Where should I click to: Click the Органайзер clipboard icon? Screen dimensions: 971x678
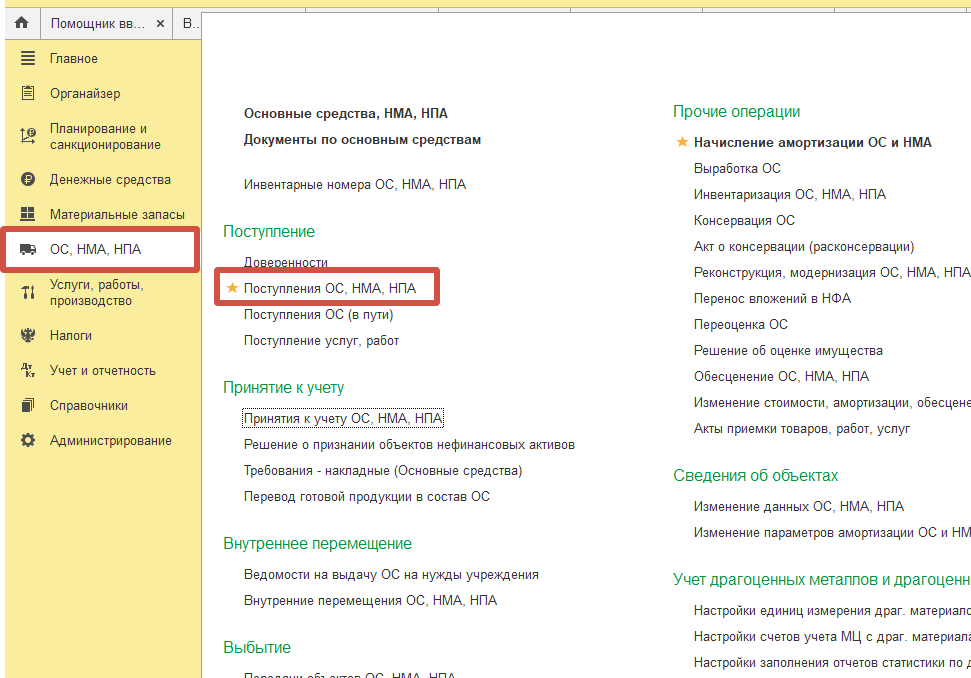pyautogui.click(x=28, y=93)
